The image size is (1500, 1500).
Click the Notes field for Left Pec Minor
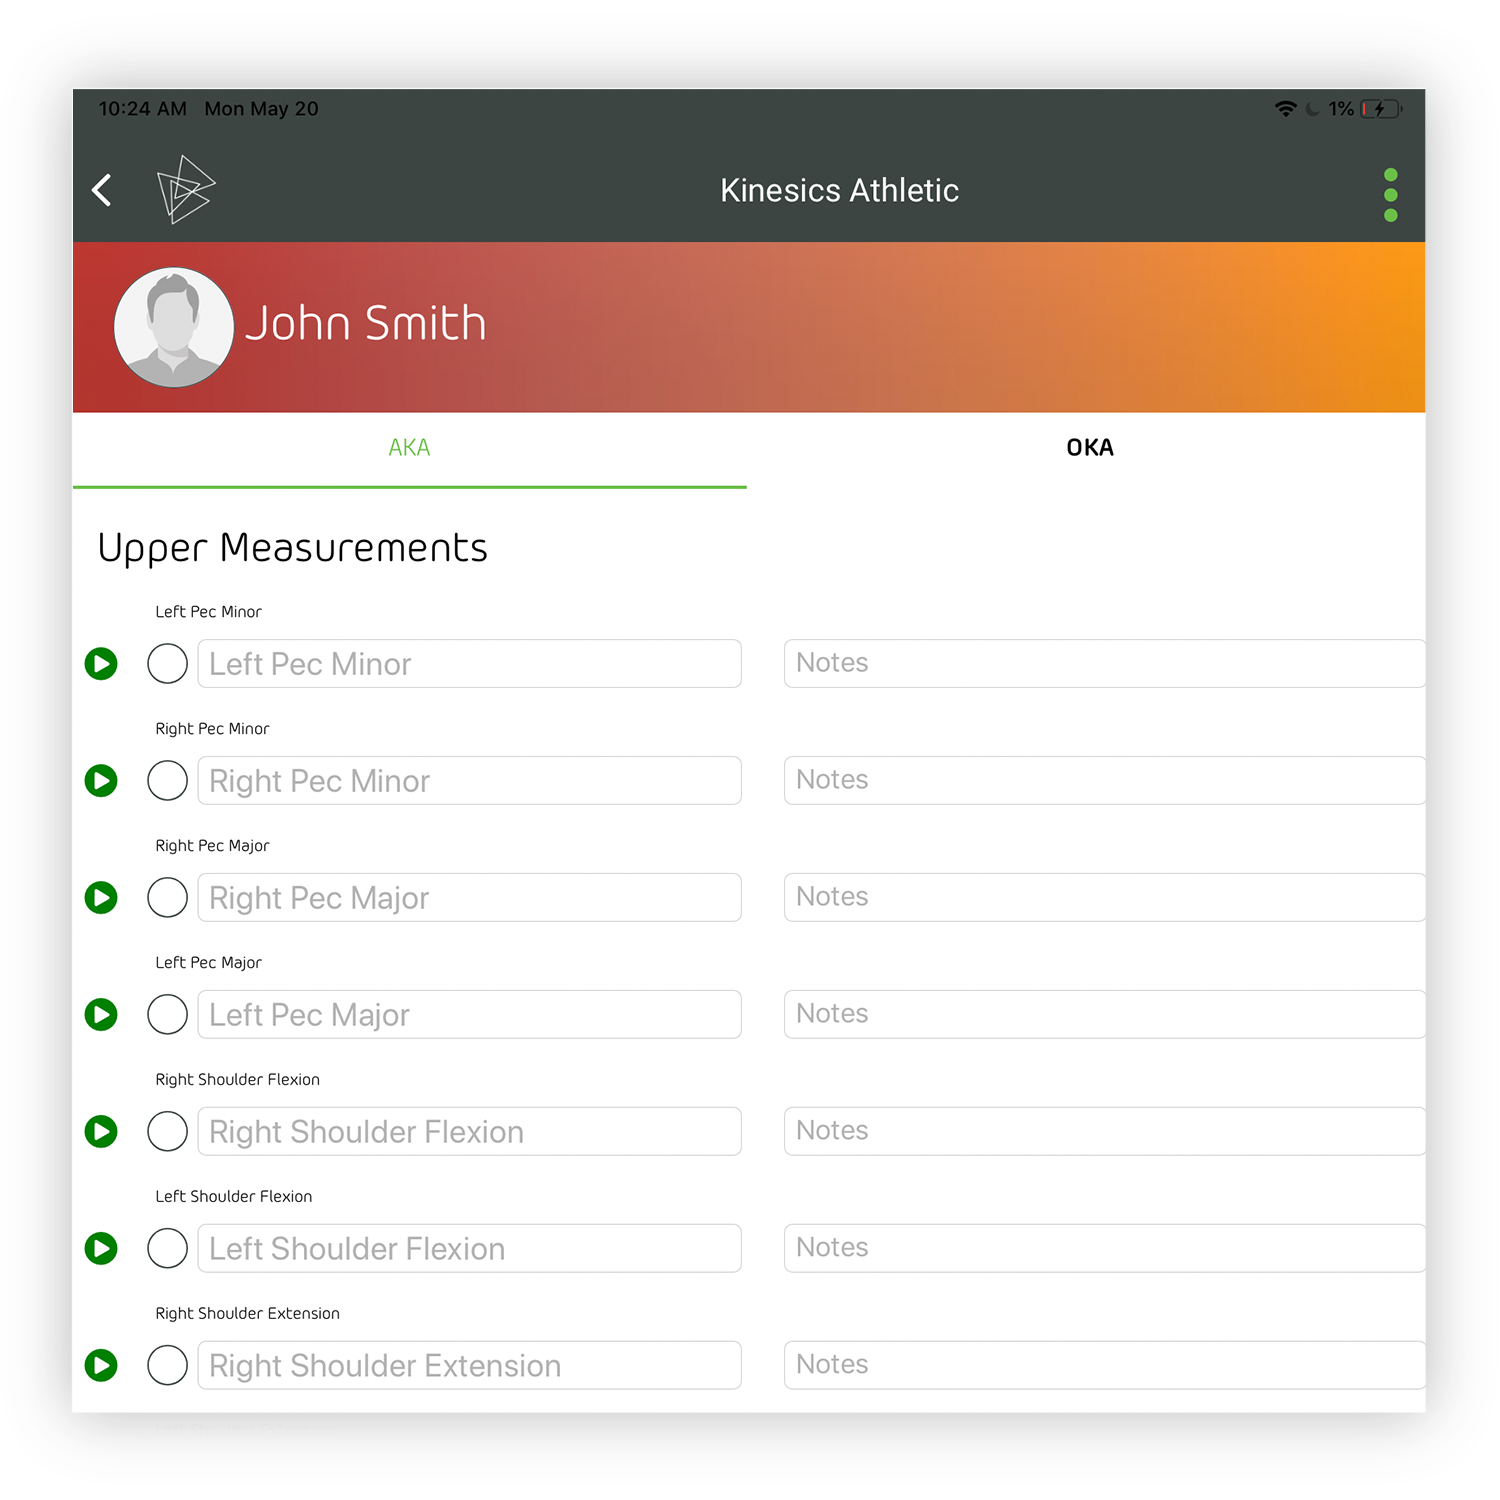1104,663
